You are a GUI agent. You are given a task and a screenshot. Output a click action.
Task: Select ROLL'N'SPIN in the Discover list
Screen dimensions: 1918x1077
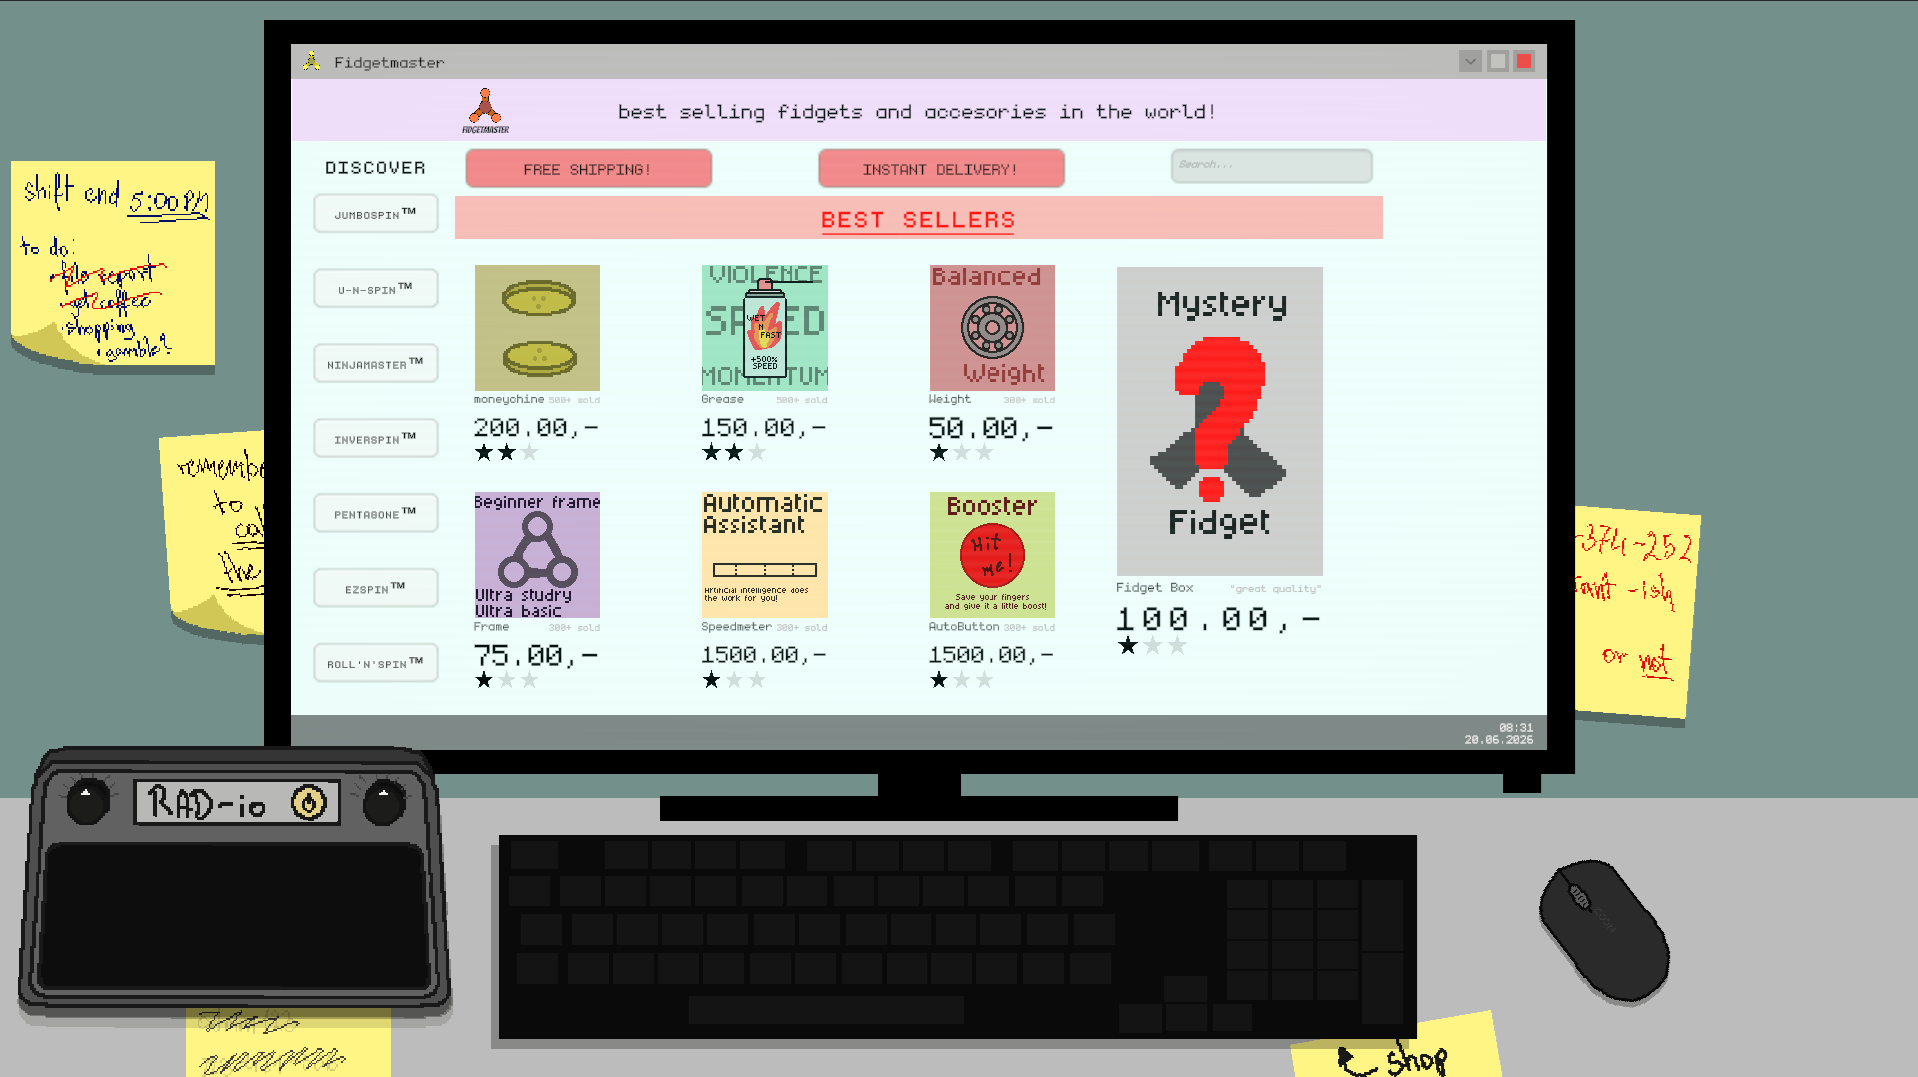(x=376, y=663)
